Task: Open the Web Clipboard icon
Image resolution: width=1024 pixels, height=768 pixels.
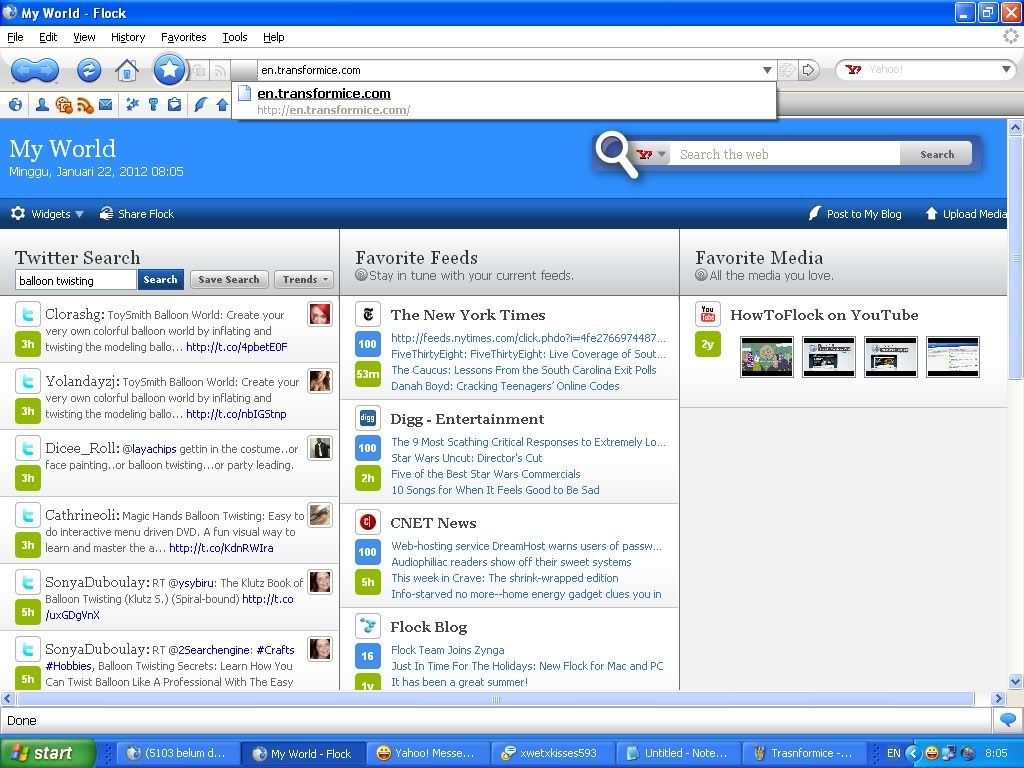Action: (174, 104)
